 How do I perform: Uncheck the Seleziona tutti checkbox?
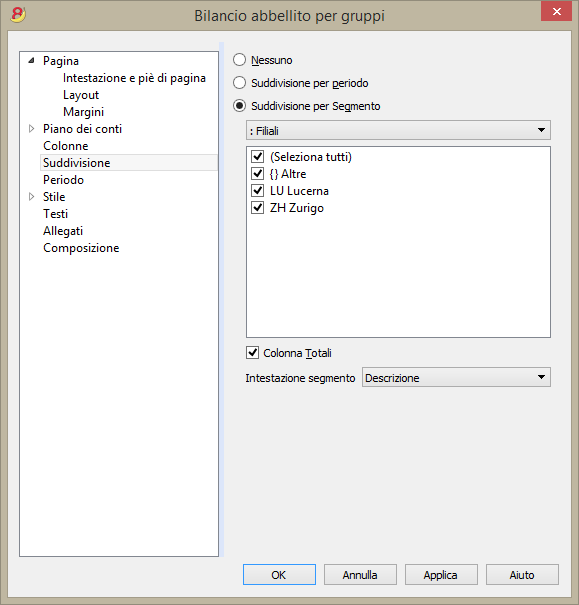tap(257, 157)
